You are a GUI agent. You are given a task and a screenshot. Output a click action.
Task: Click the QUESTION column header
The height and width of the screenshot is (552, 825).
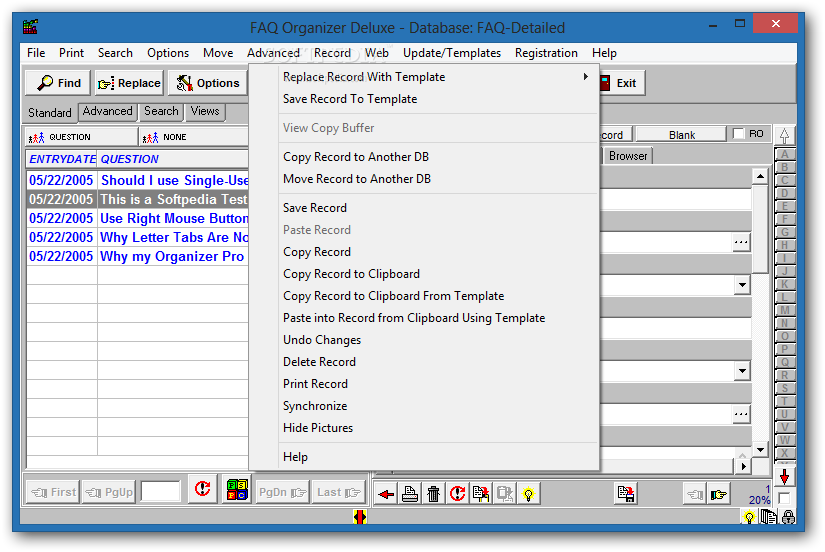click(x=173, y=159)
